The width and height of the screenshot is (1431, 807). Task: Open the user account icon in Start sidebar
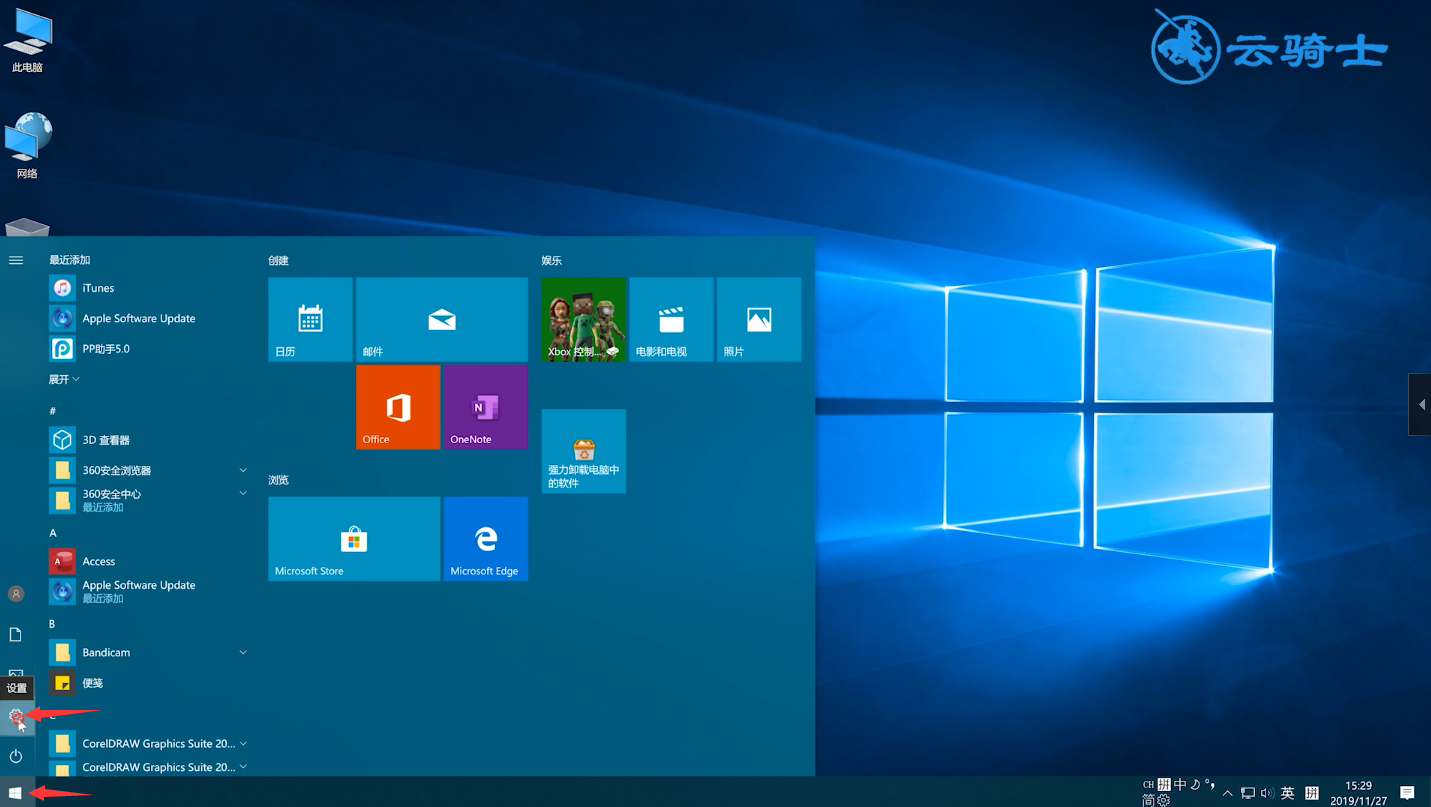pyautogui.click(x=16, y=594)
